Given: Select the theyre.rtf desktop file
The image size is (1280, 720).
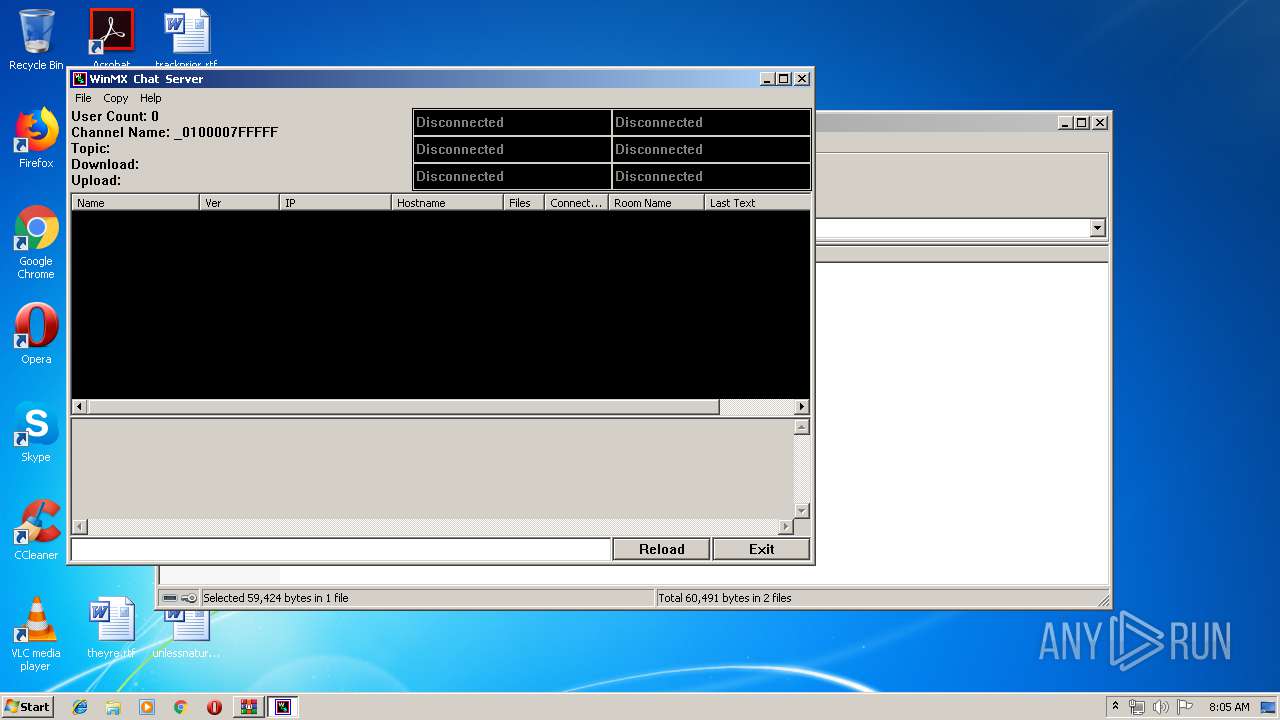Looking at the screenshot, I should click(x=111, y=629).
